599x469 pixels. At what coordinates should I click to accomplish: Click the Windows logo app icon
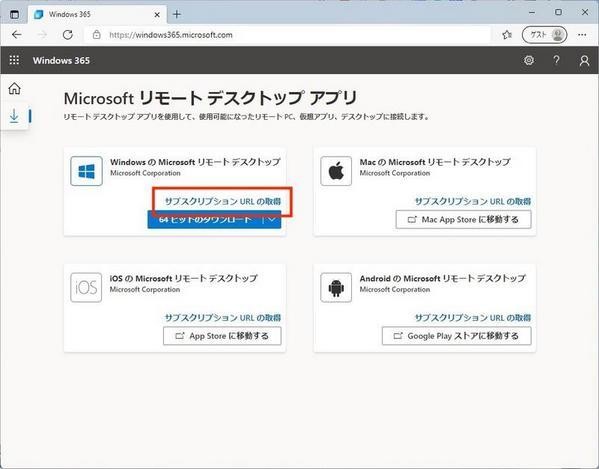(x=86, y=171)
